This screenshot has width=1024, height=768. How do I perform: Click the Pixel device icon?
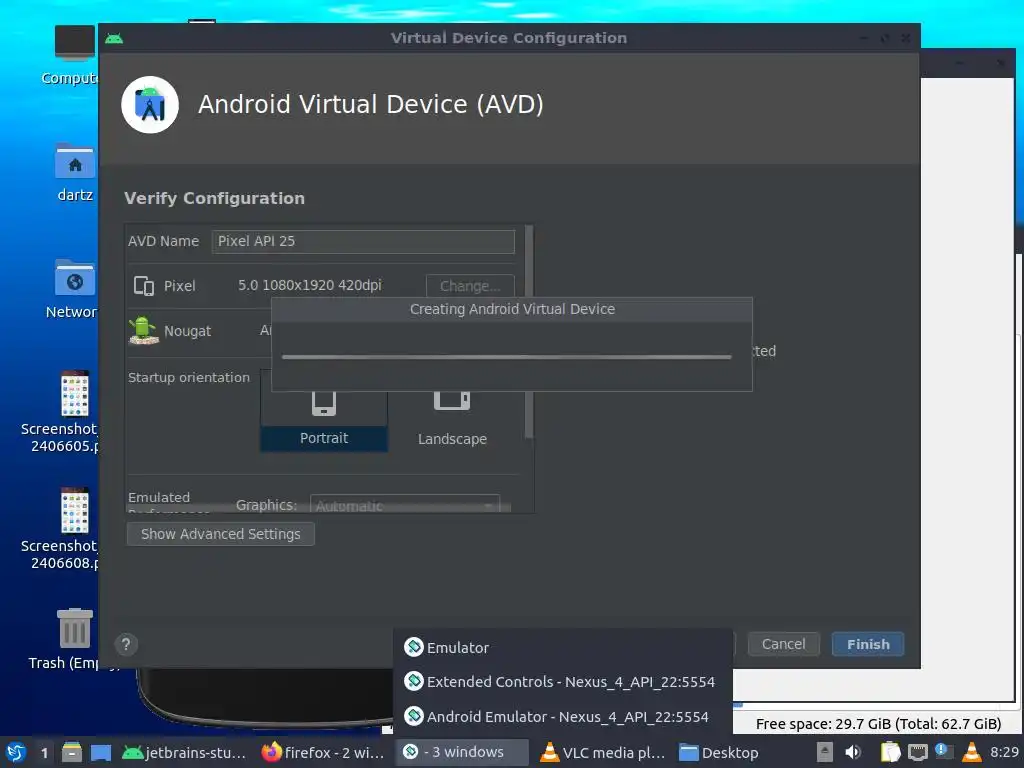(x=144, y=286)
